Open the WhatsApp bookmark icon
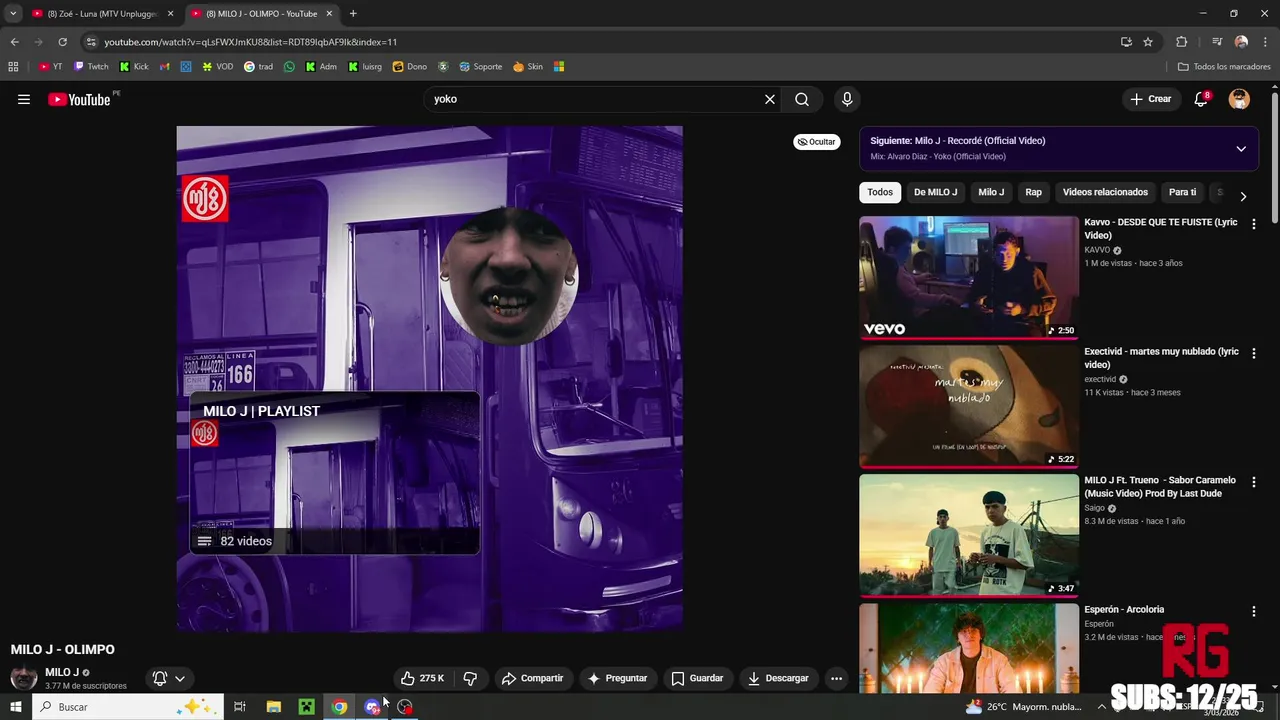 (289, 67)
